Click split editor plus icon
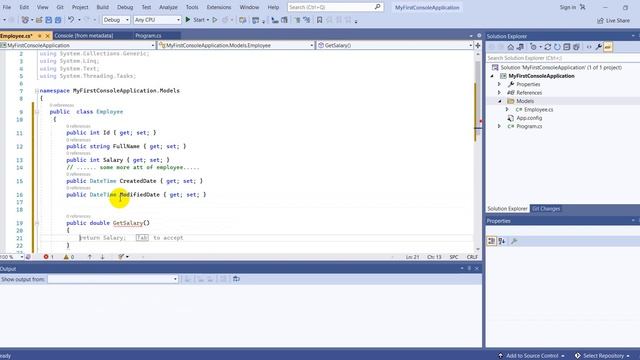 (478, 45)
